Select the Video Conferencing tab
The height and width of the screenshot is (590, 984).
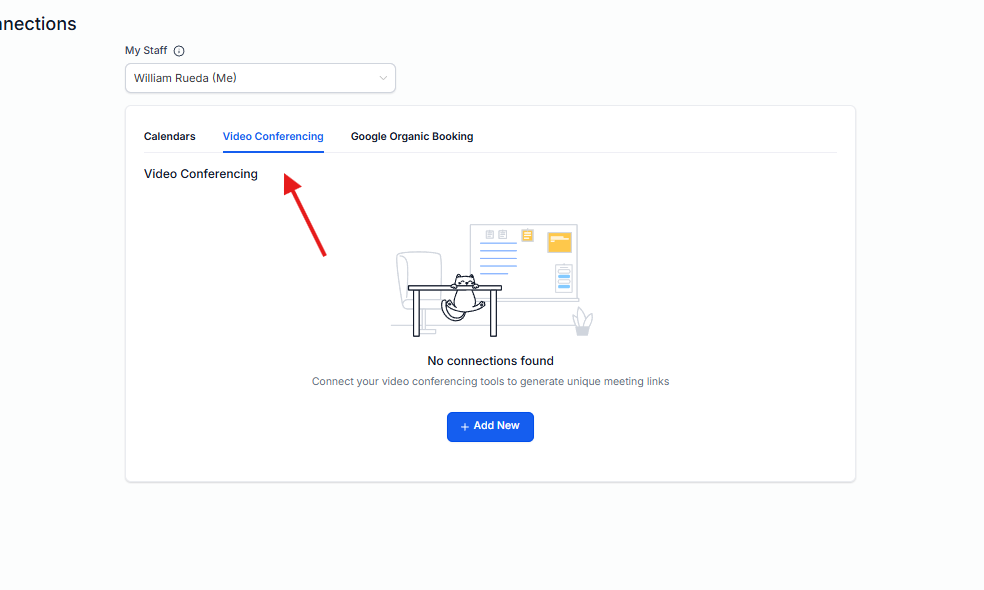coord(273,136)
